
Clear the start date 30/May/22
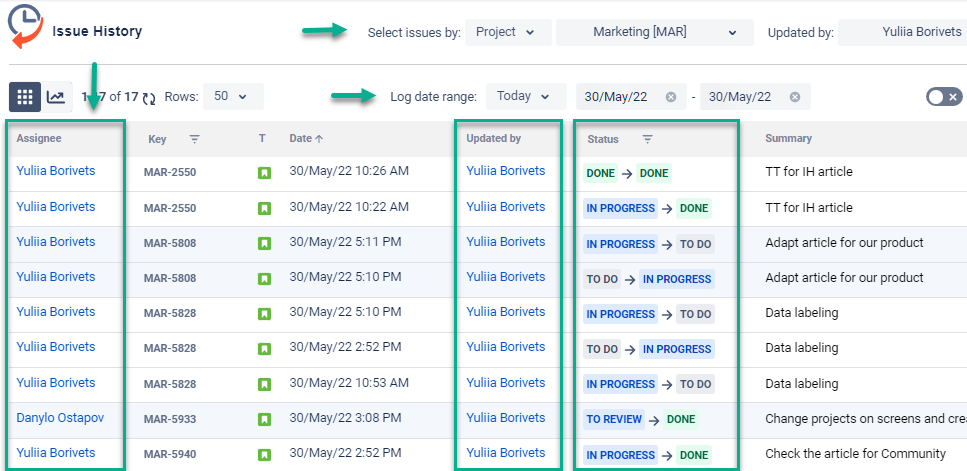pyautogui.click(x=671, y=97)
